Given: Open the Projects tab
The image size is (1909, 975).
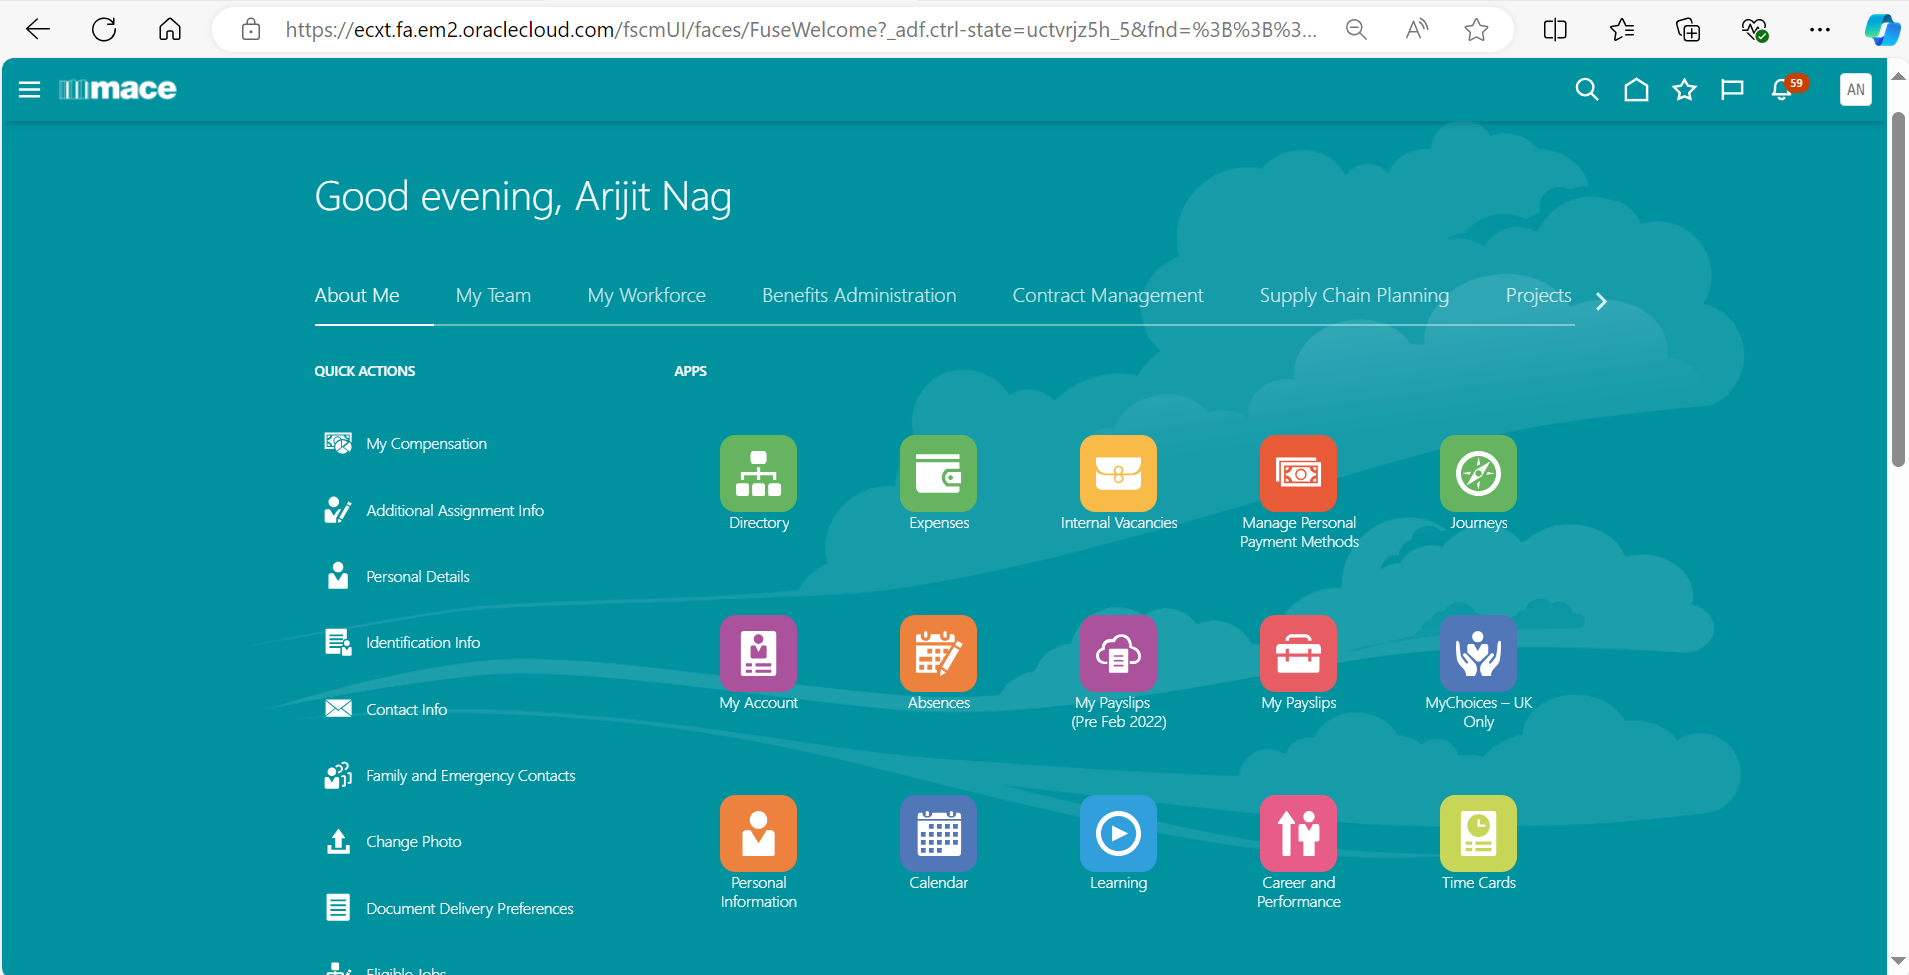Looking at the screenshot, I should [1538, 296].
